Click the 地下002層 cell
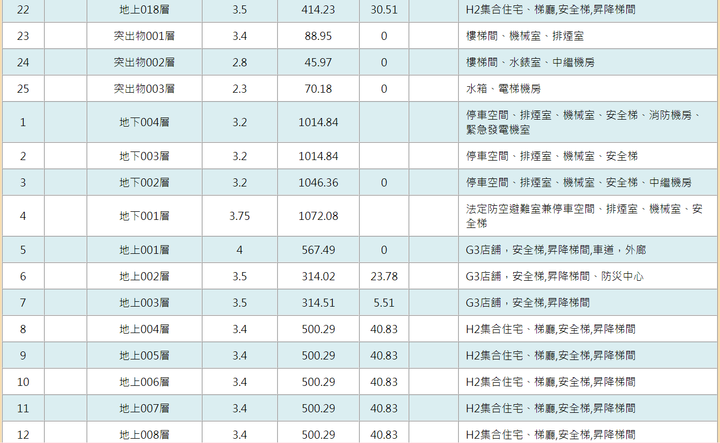Viewport: 720px width, 443px height. pos(144,183)
